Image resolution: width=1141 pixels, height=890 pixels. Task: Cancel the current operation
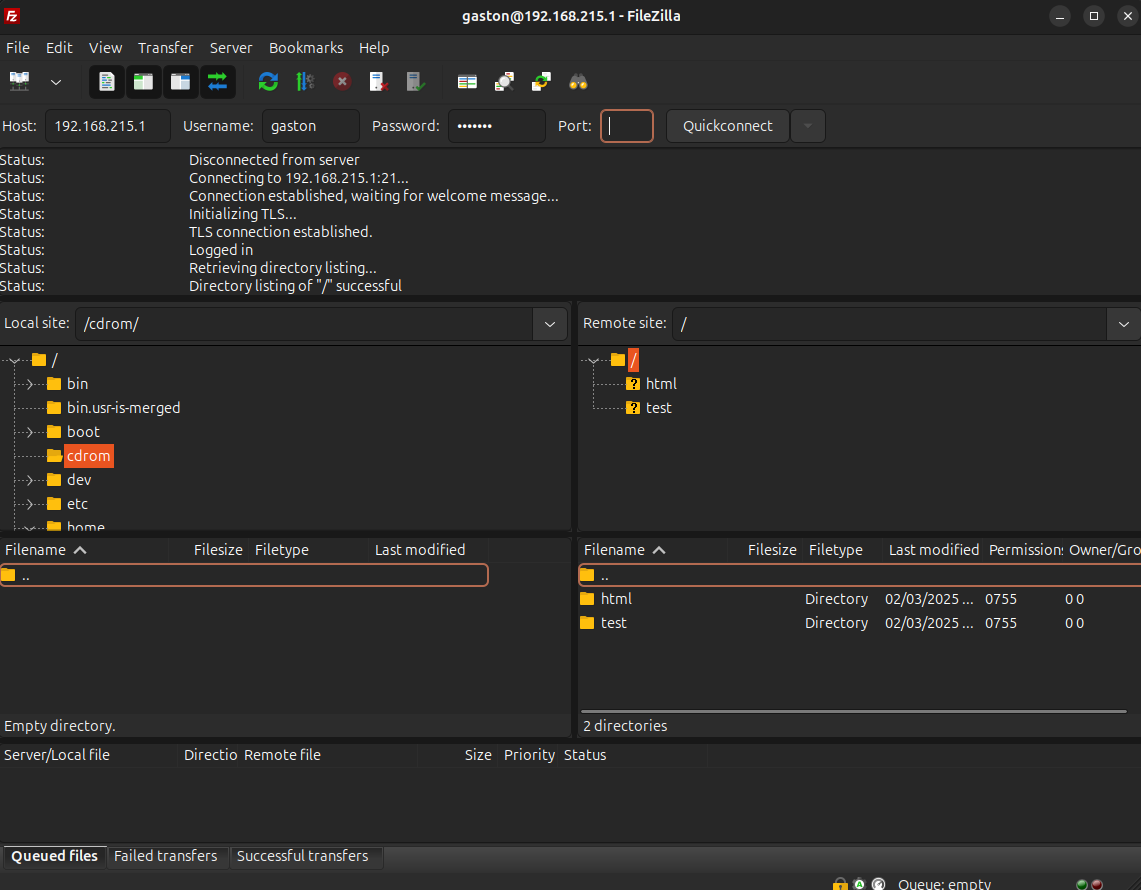point(342,82)
